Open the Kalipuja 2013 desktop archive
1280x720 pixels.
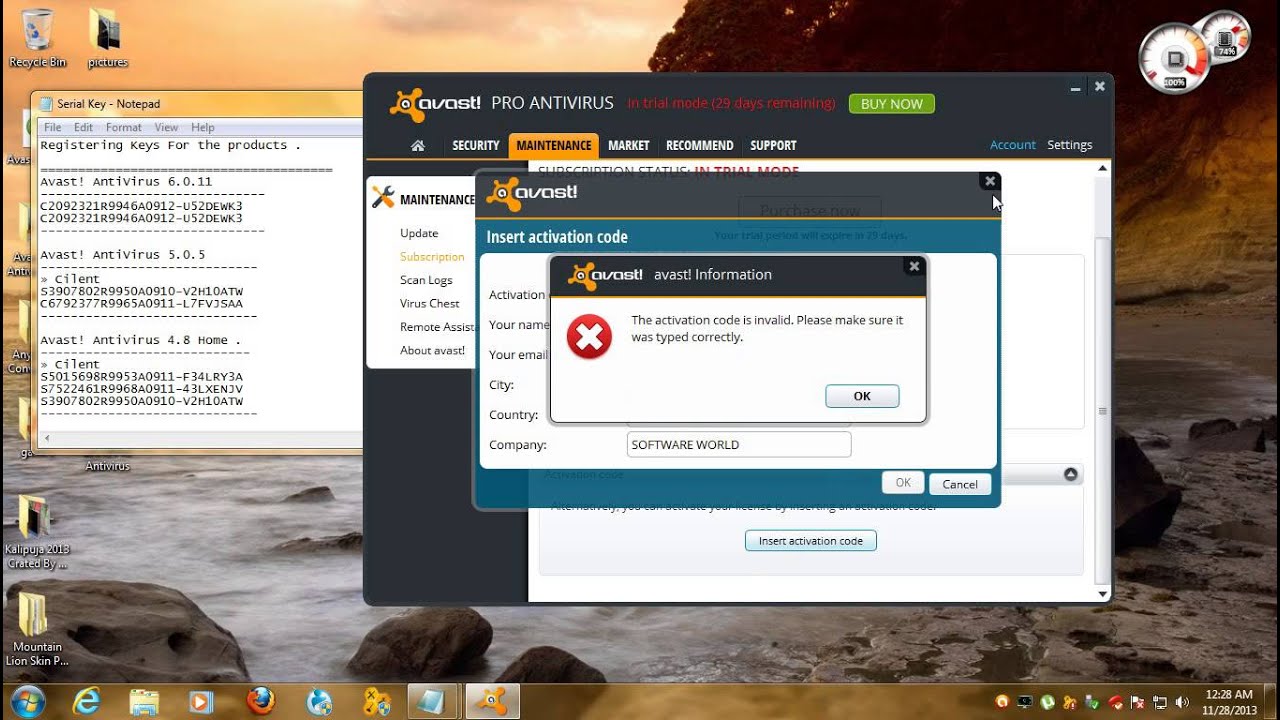(x=37, y=533)
